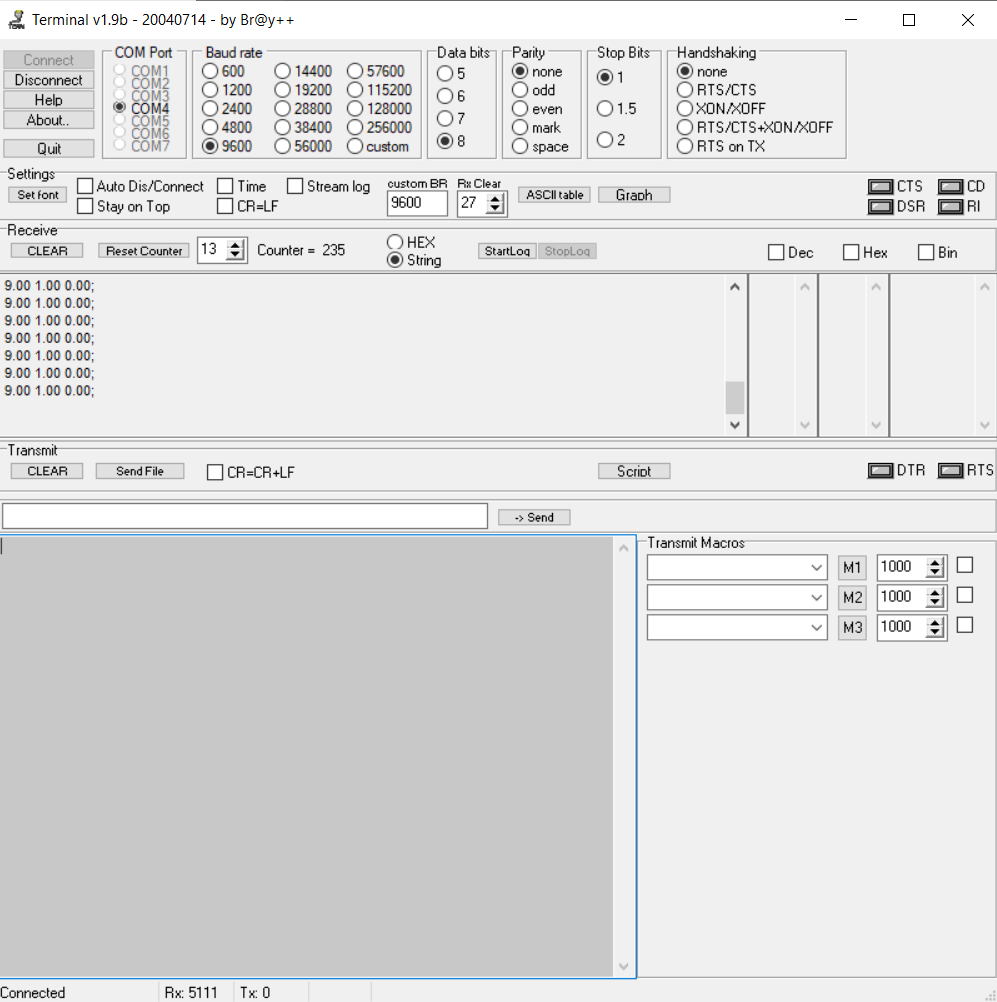Click the Disconnect button

(x=49, y=80)
